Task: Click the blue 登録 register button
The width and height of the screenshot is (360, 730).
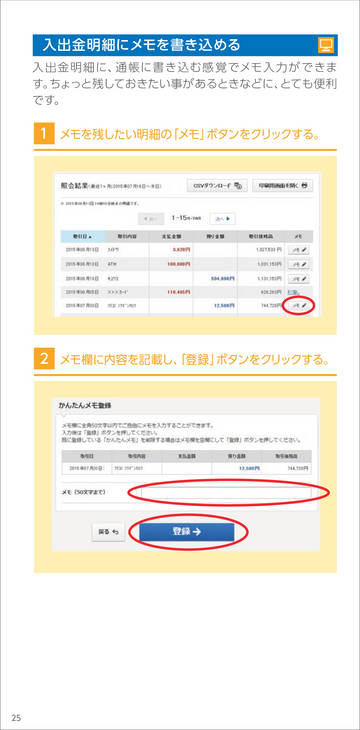Action: click(x=187, y=532)
